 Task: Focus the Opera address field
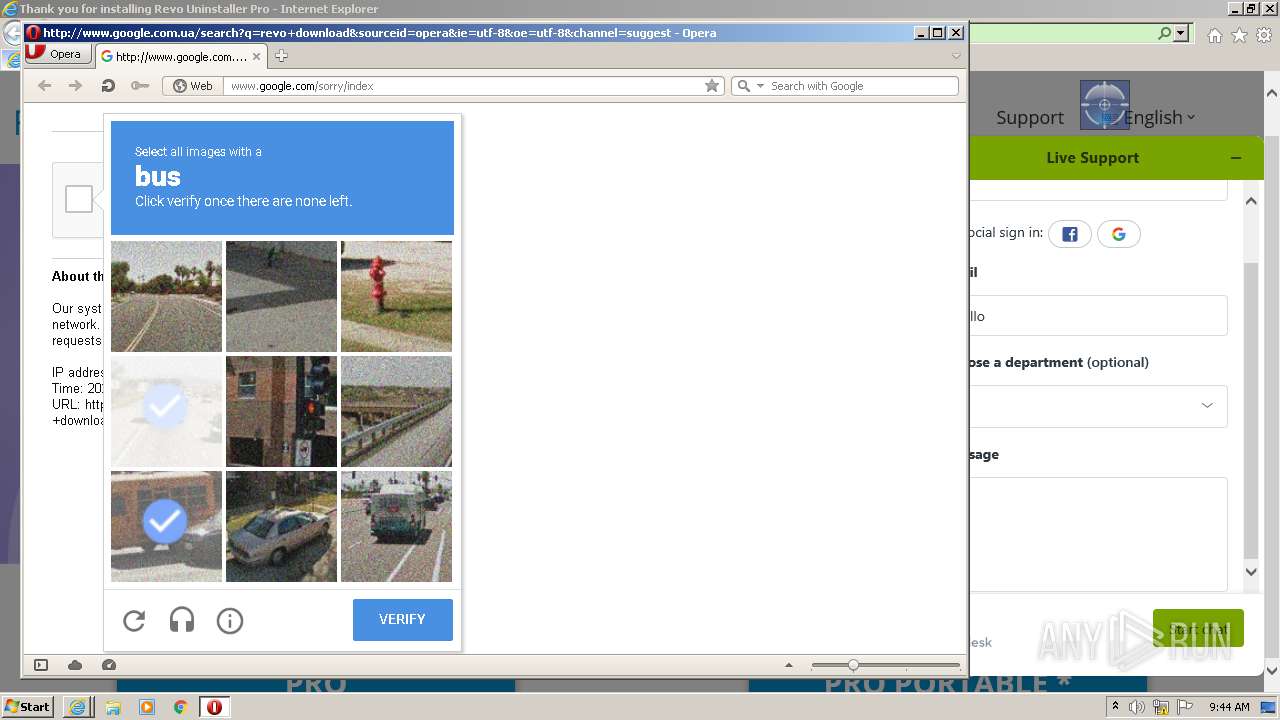[x=465, y=86]
